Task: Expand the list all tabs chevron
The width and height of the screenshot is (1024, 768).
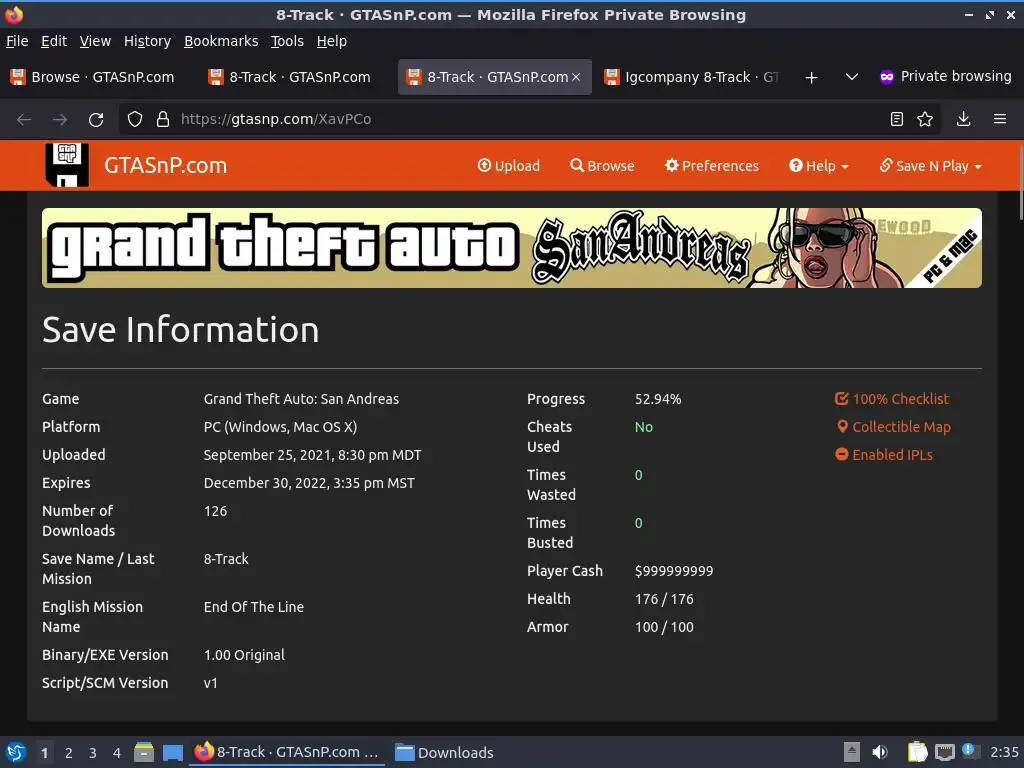Action: point(852,77)
